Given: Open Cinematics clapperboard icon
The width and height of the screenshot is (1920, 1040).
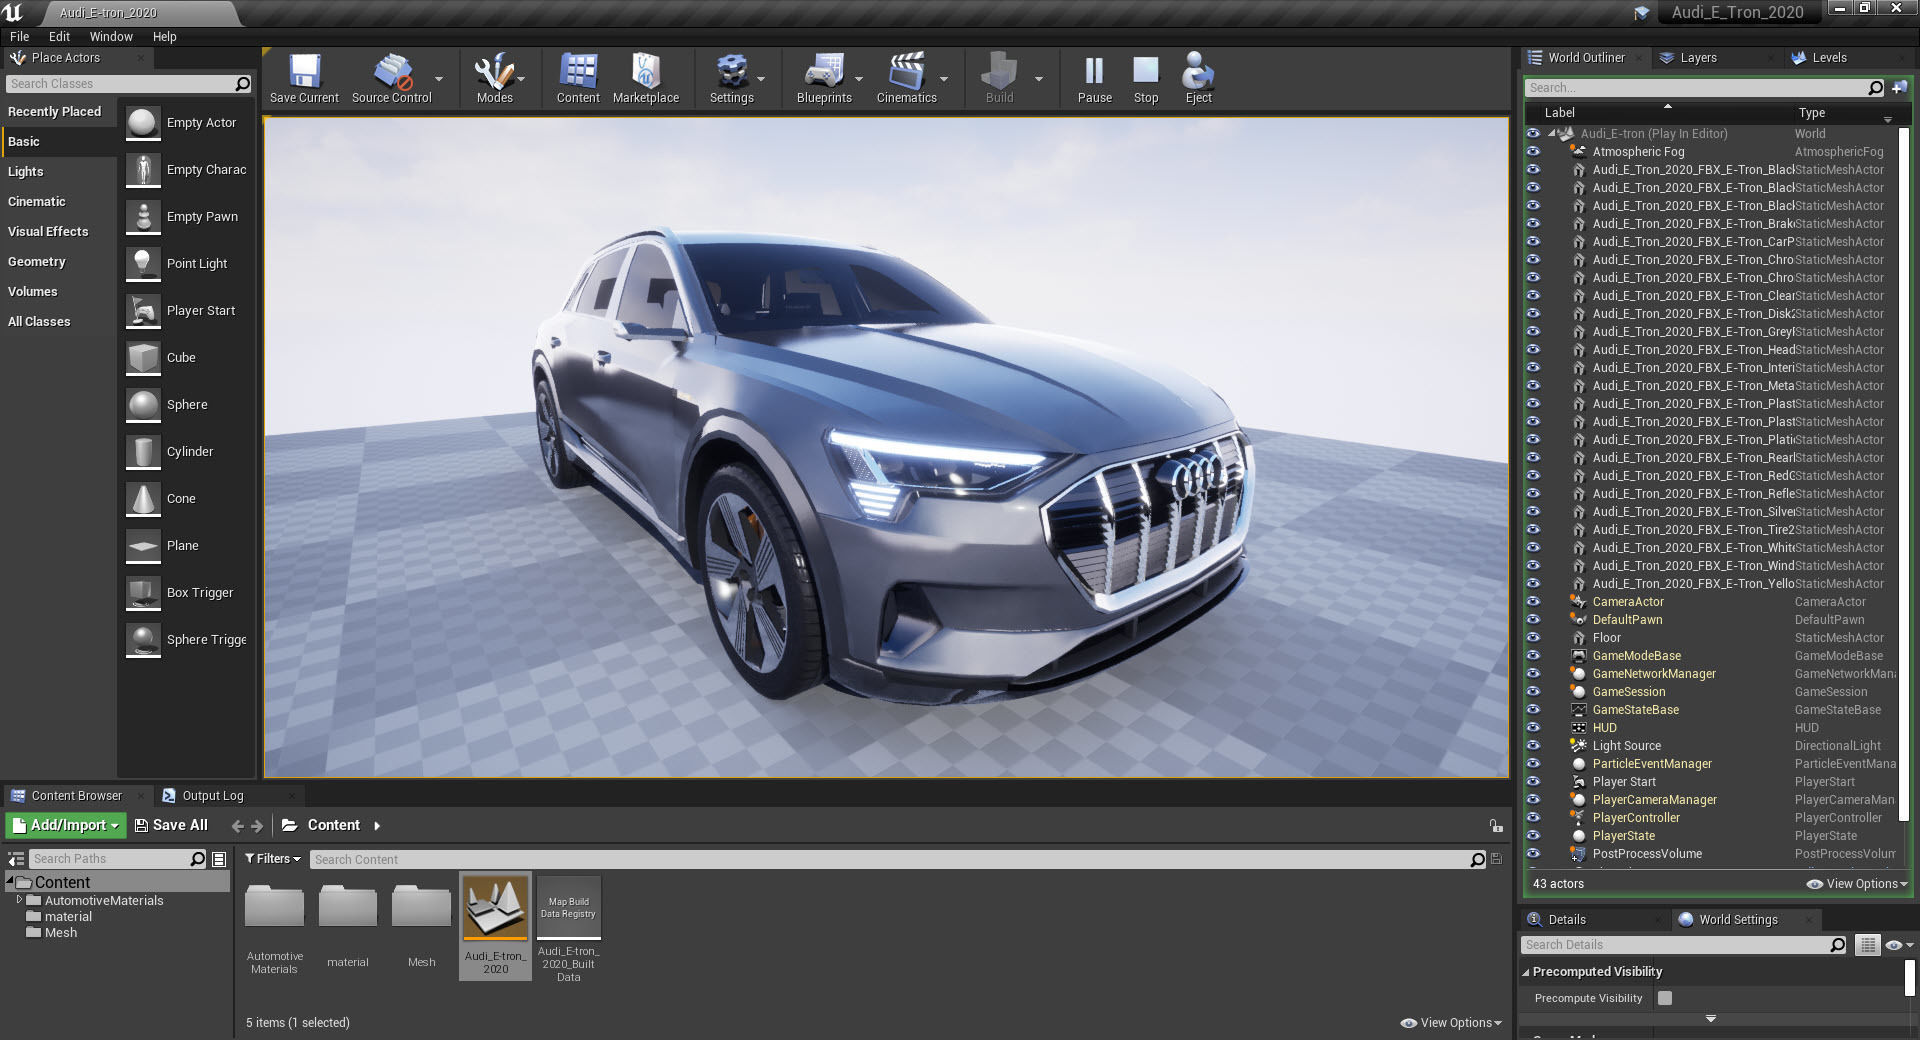Looking at the screenshot, I should point(906,73).
